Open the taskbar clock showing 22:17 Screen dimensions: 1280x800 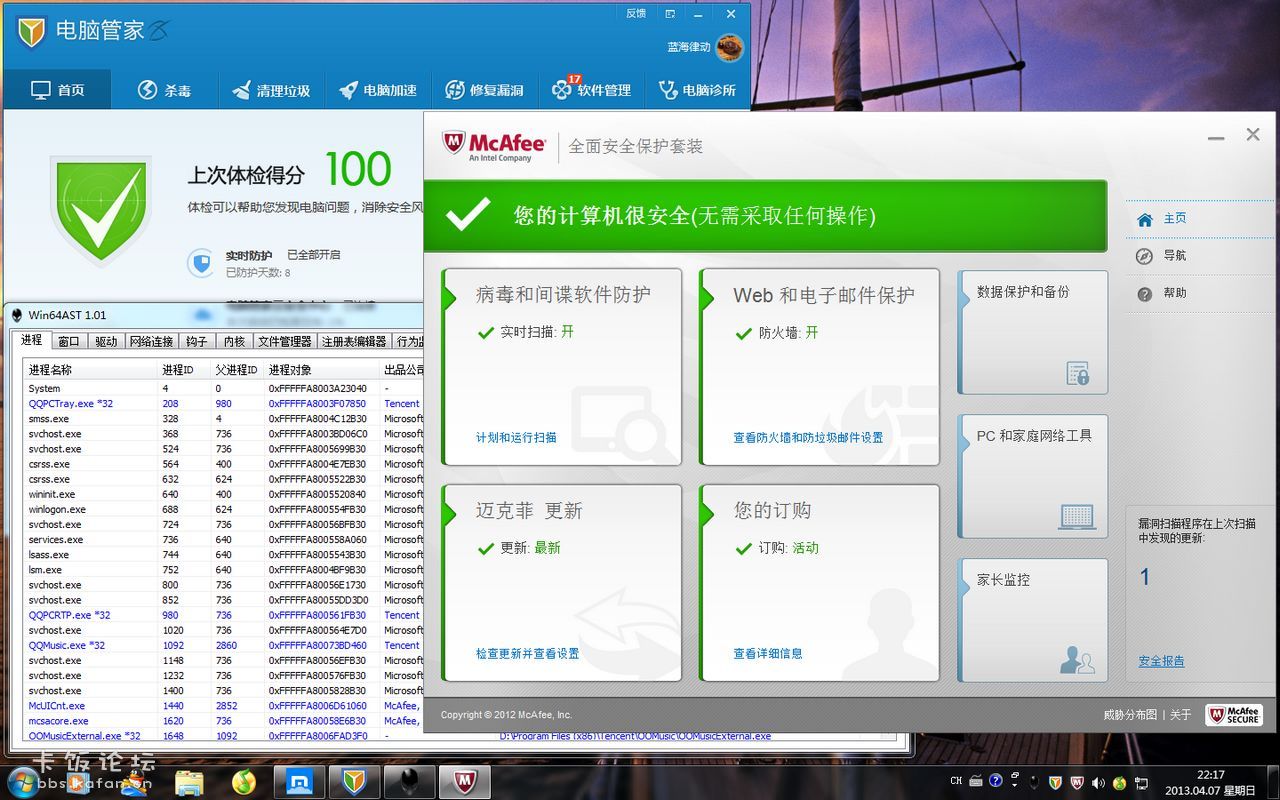click(x=1210, y=782)
